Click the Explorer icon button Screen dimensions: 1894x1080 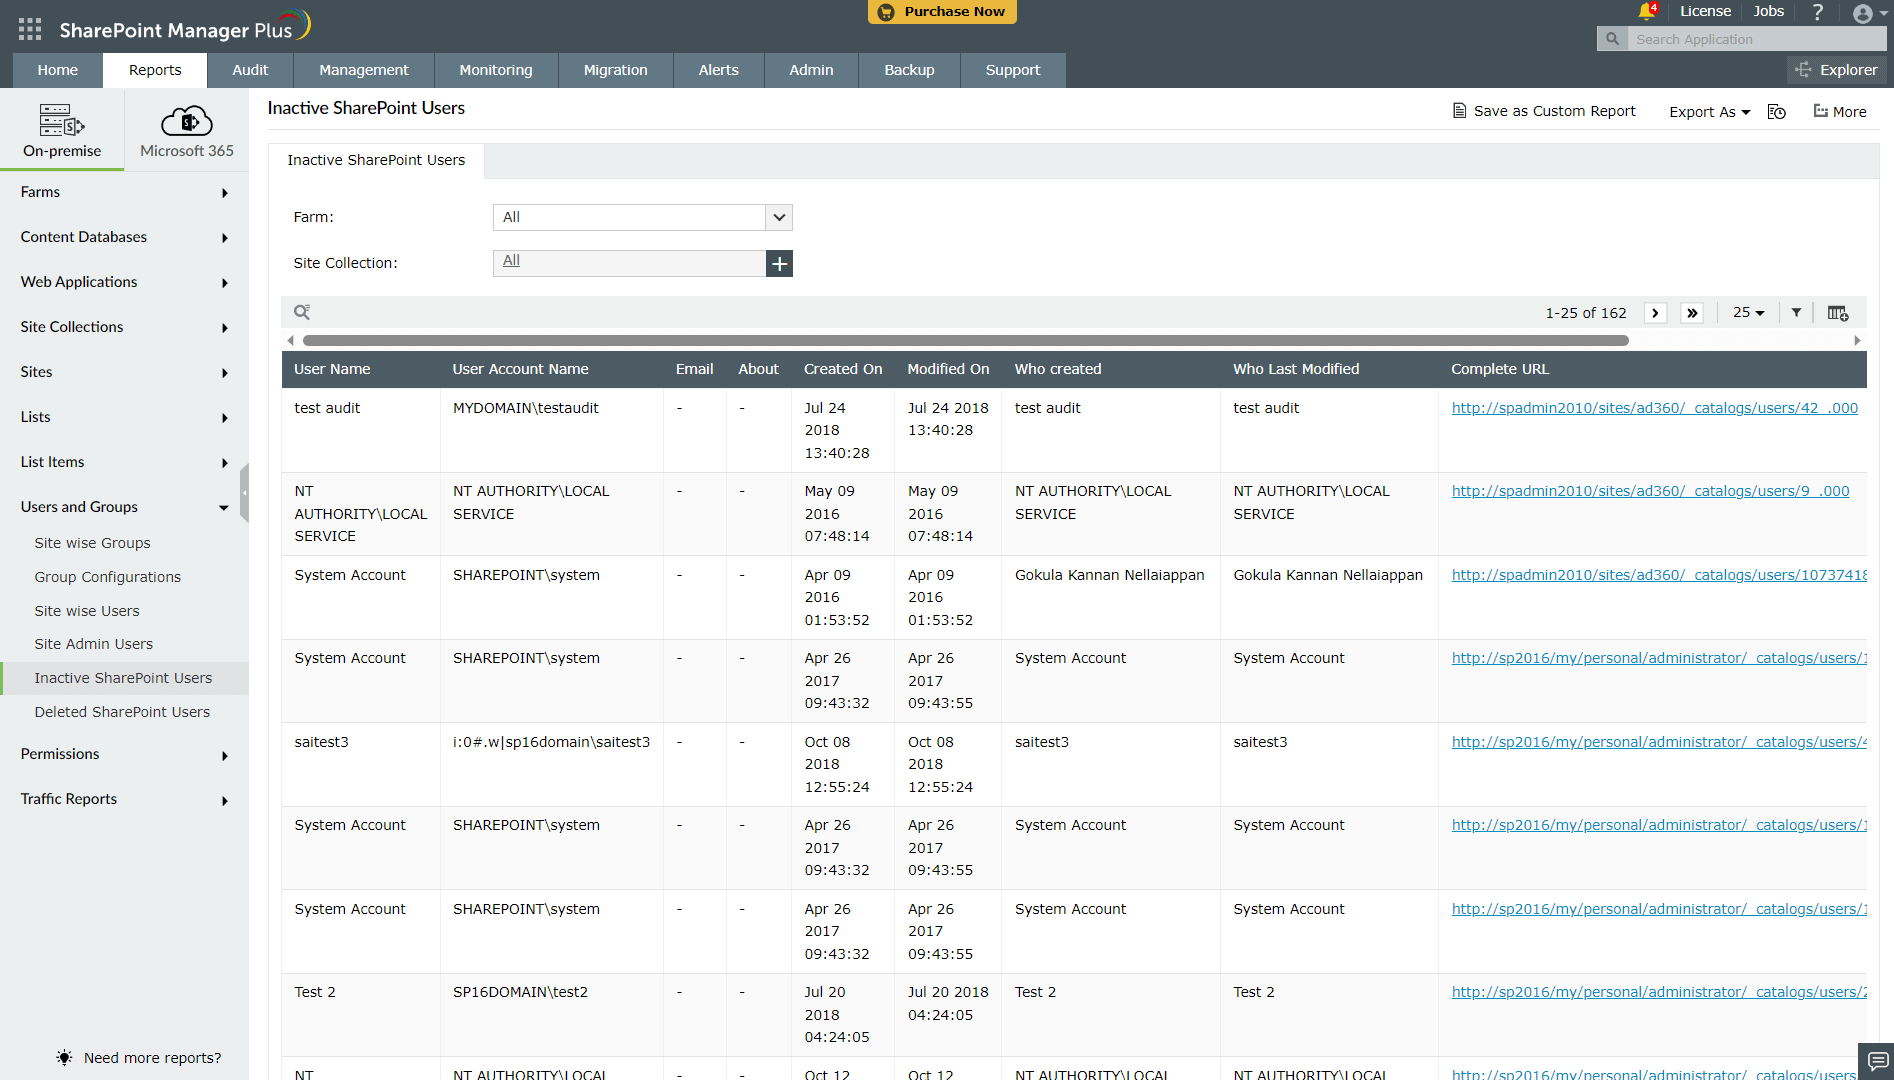[x=1836, y=70]
